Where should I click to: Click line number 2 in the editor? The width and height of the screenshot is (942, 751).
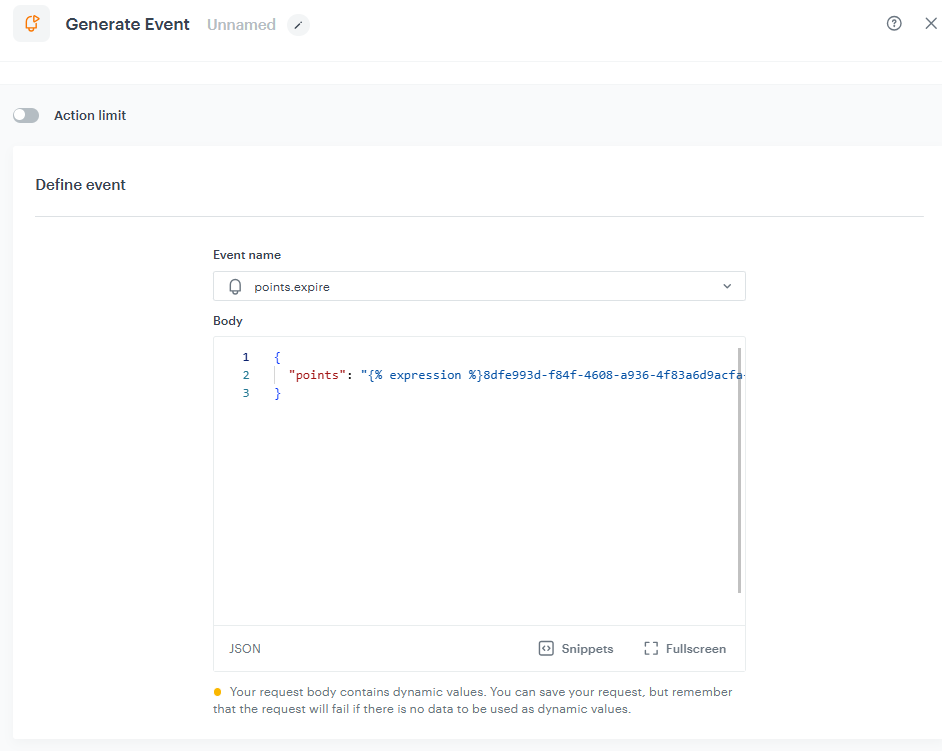(x=245, y=374)
